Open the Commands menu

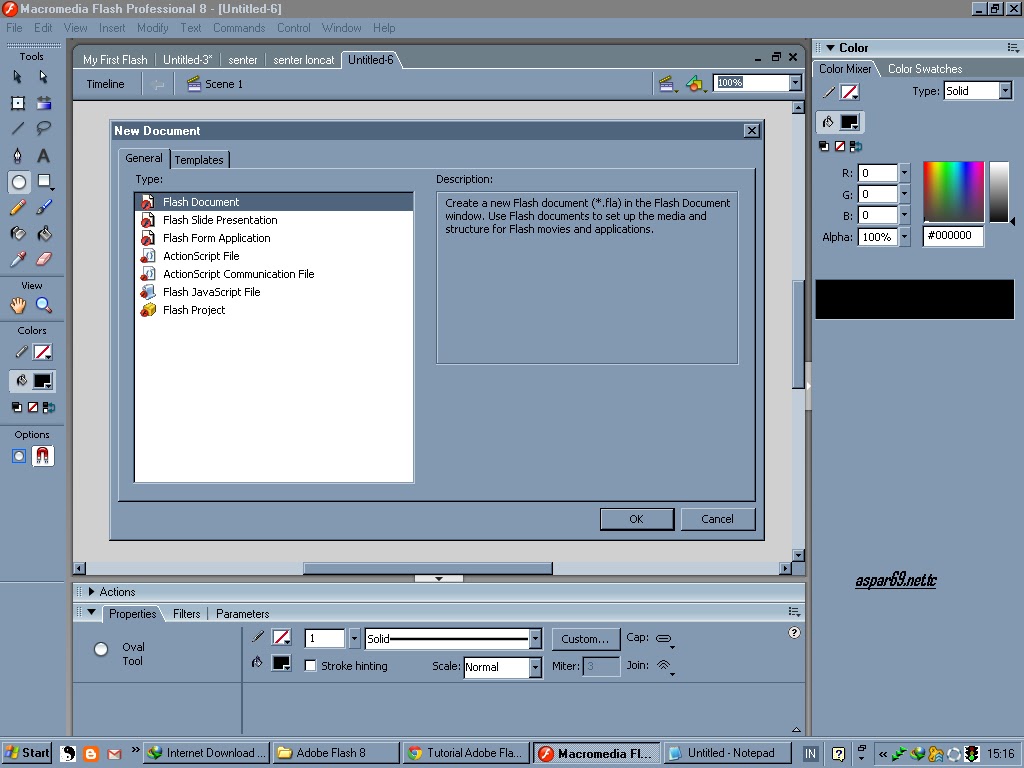[x=239, y=28]
